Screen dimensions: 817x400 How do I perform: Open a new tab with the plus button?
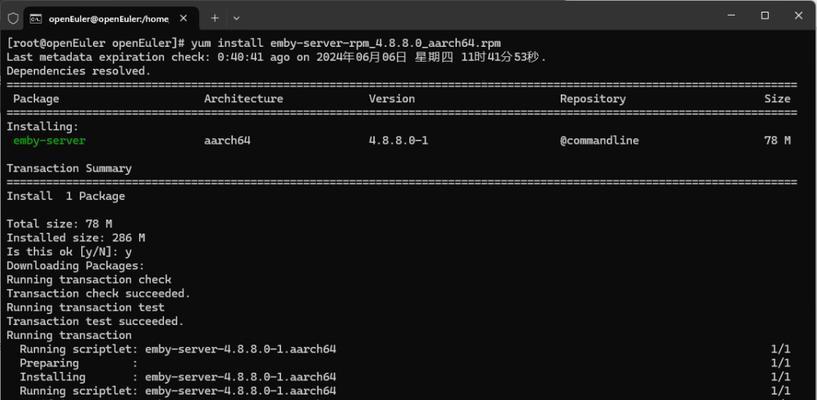coord(215,18)
